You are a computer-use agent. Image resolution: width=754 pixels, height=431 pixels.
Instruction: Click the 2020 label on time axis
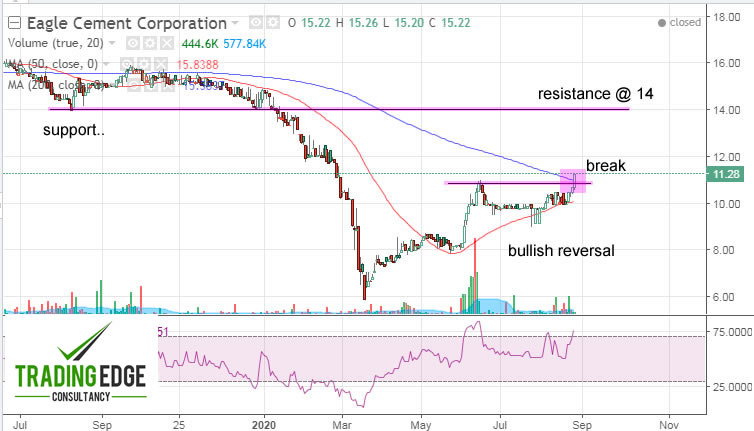[x=264, y=425]
